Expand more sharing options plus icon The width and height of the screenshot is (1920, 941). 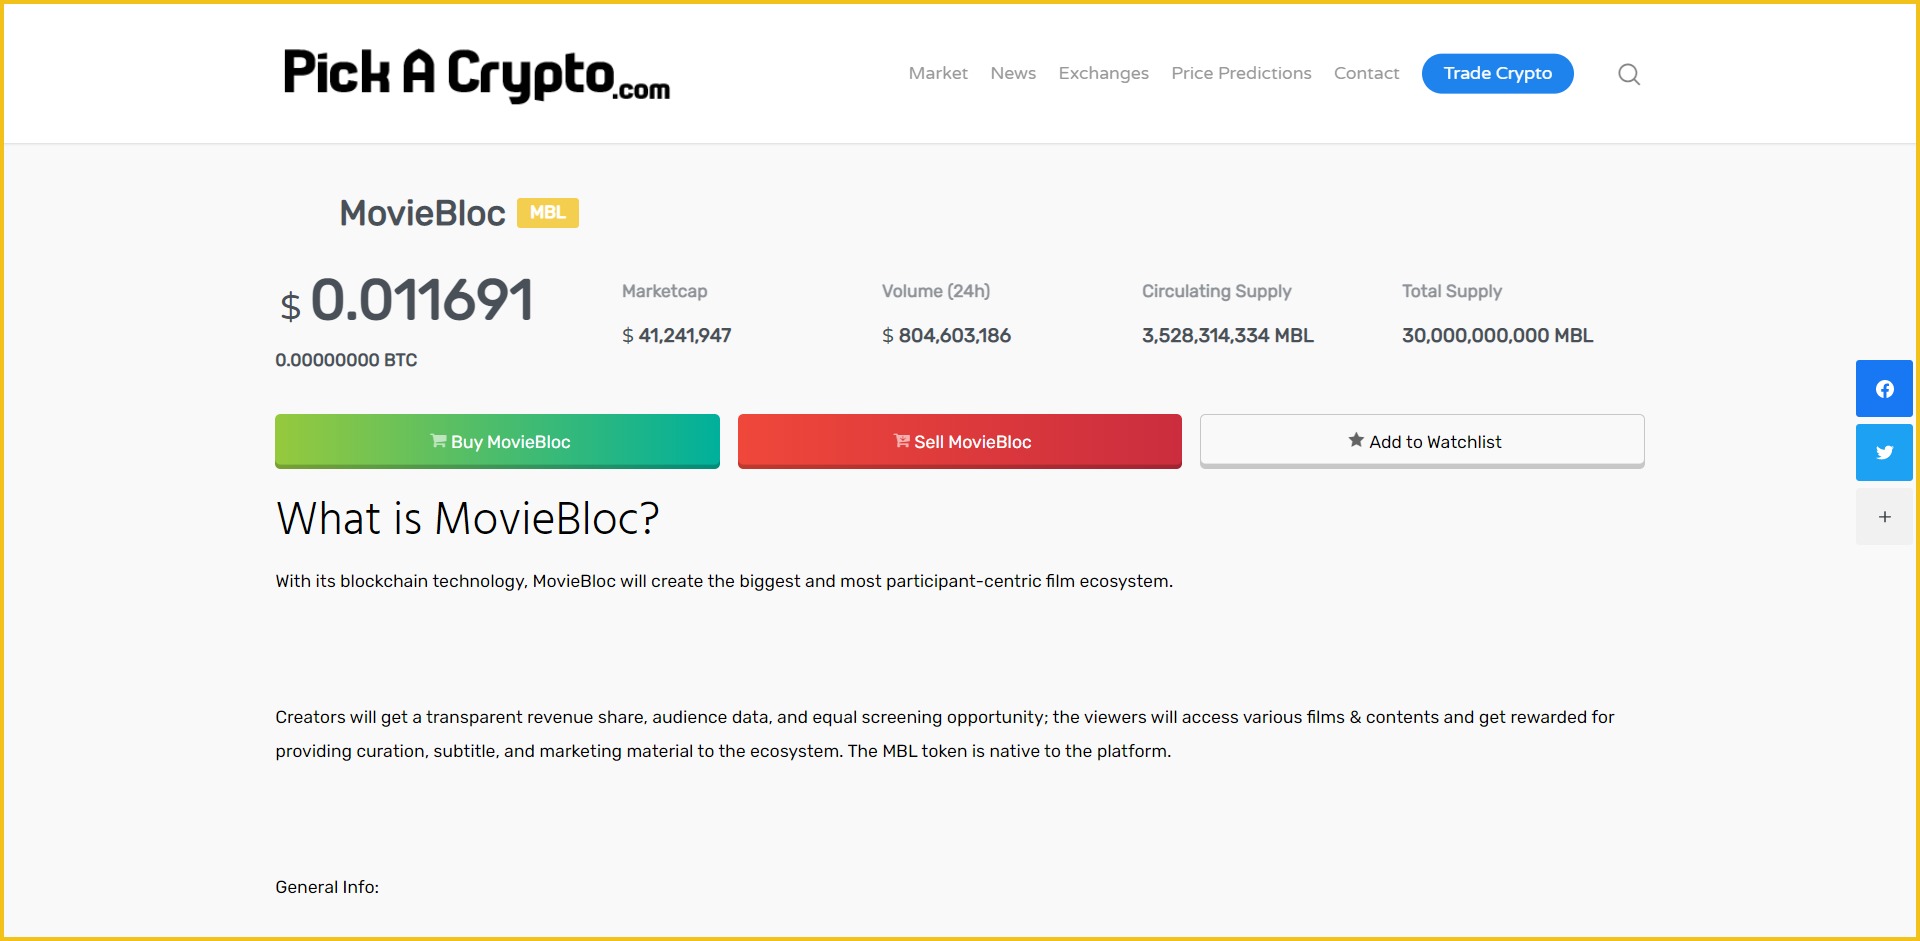1884,517
